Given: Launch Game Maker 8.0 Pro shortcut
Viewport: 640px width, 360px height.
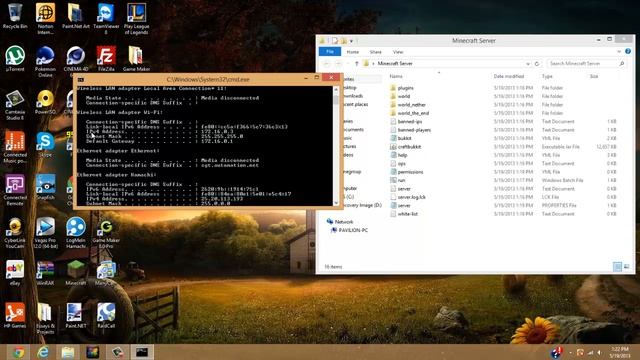Looking at the screenshot, I should (x=106, y=233).
